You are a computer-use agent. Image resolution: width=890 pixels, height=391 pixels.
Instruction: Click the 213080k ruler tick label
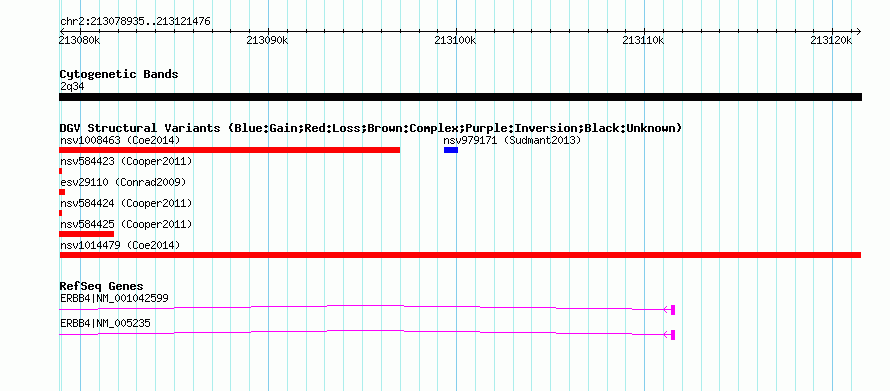pos(80,40)
